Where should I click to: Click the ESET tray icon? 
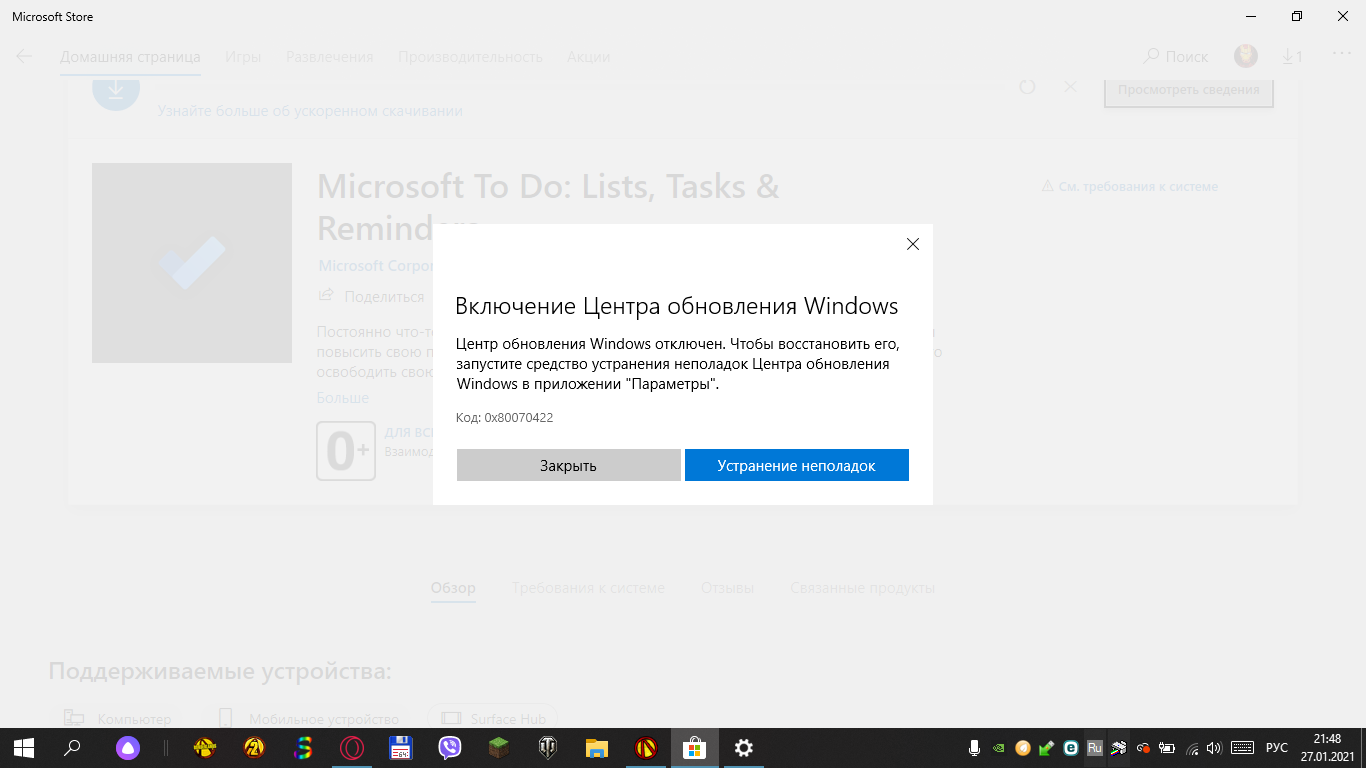coord(1071,748)
